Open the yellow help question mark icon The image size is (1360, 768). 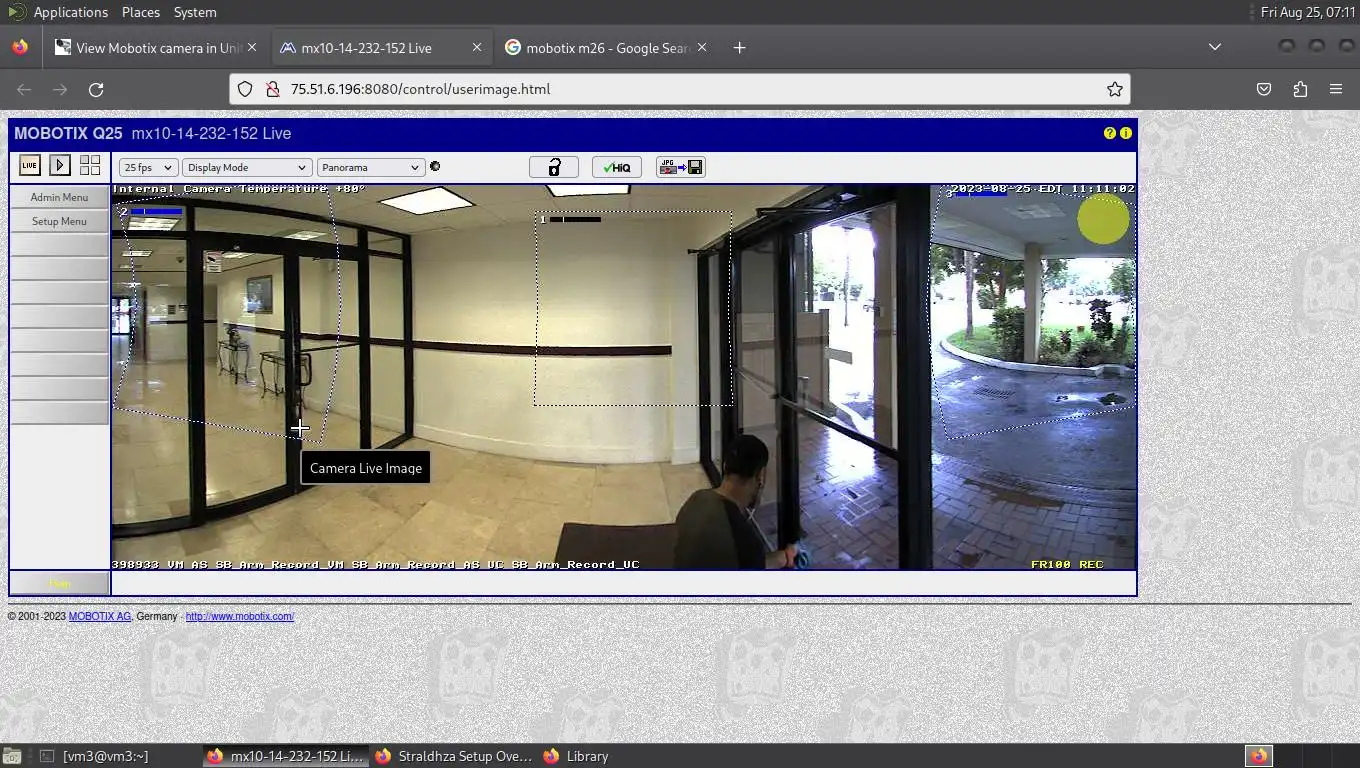[1109, 133]
